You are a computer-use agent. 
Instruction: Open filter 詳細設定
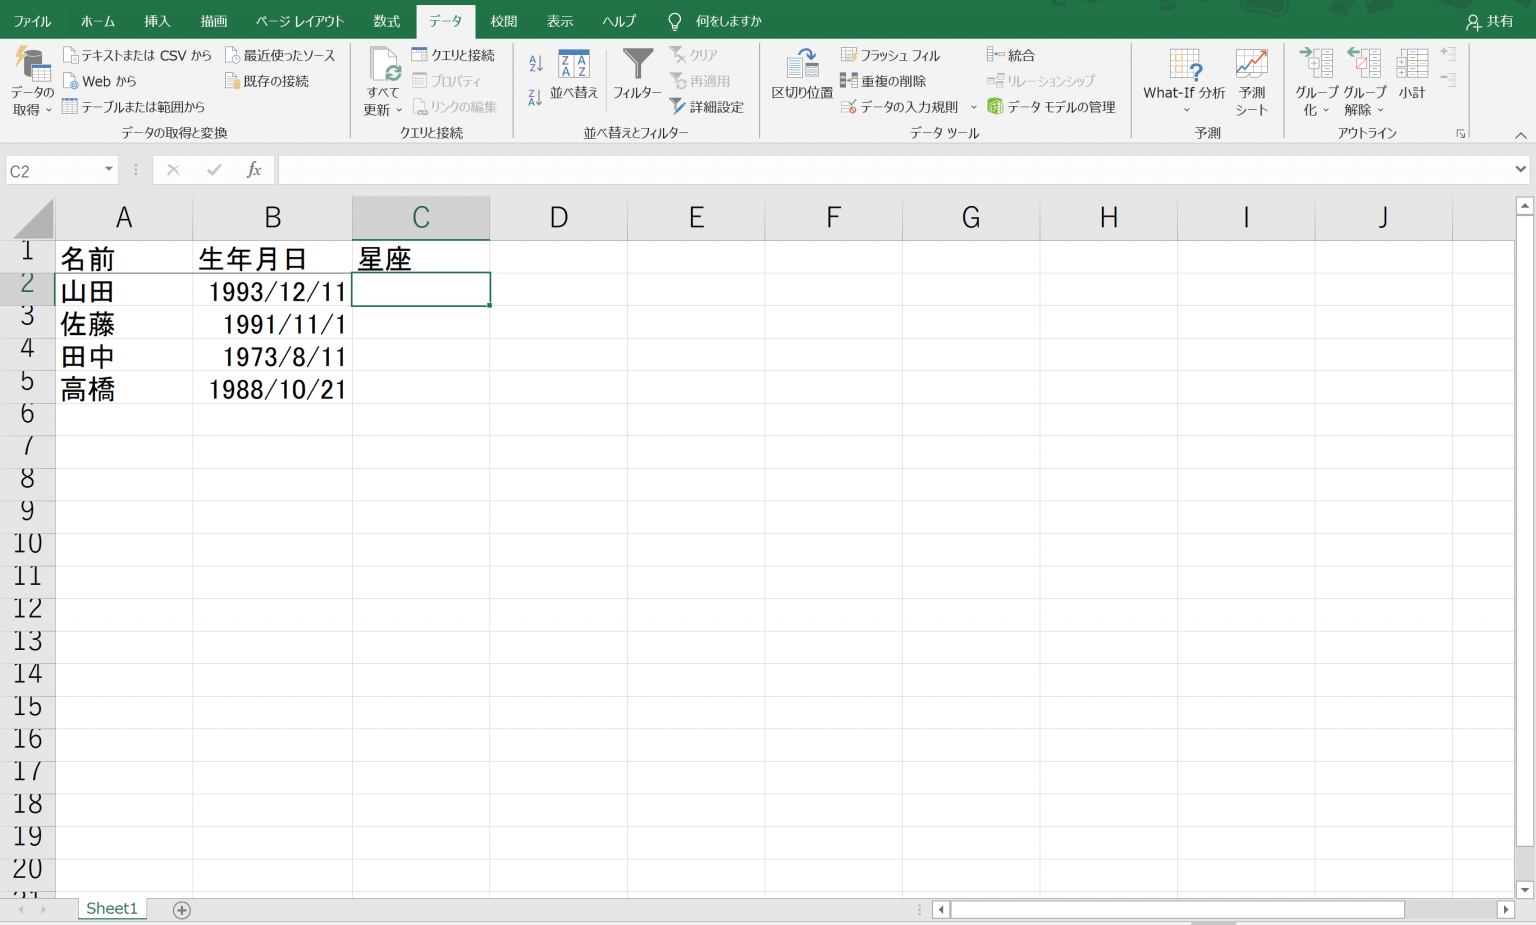point(707,107)
